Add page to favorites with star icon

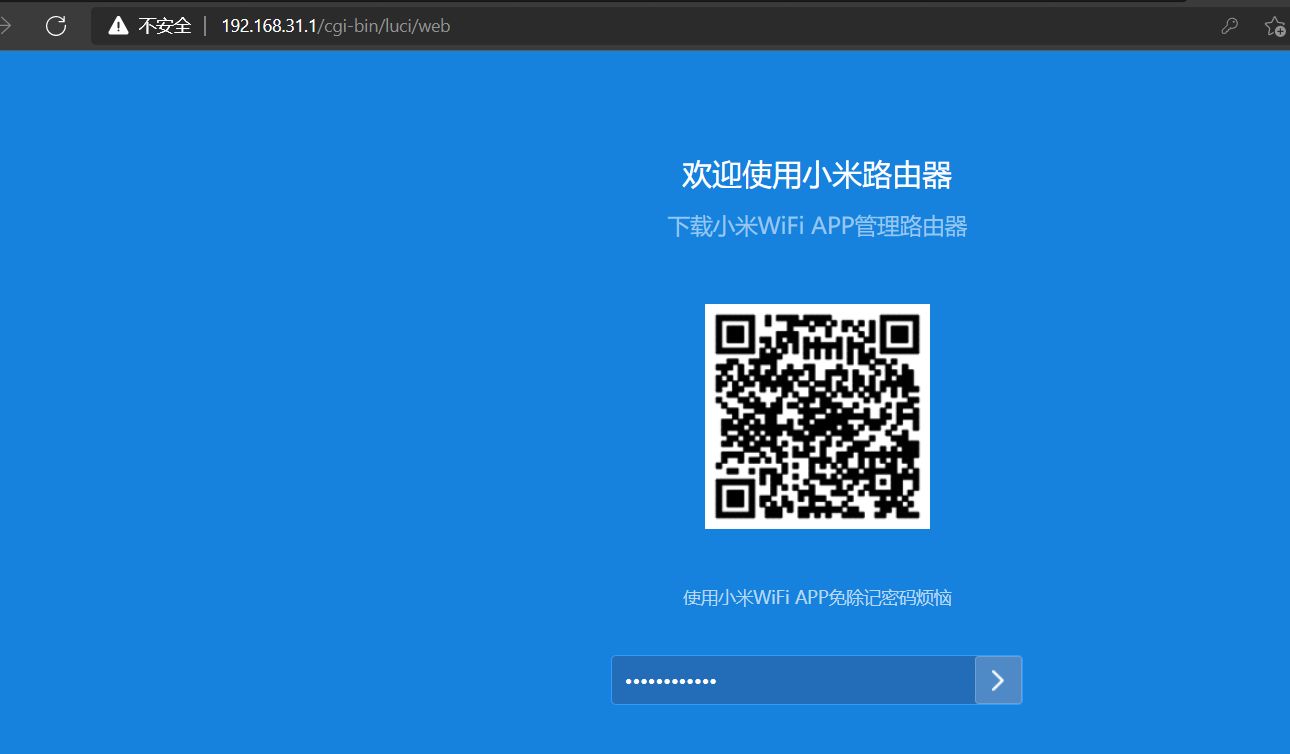point(1275,26)
